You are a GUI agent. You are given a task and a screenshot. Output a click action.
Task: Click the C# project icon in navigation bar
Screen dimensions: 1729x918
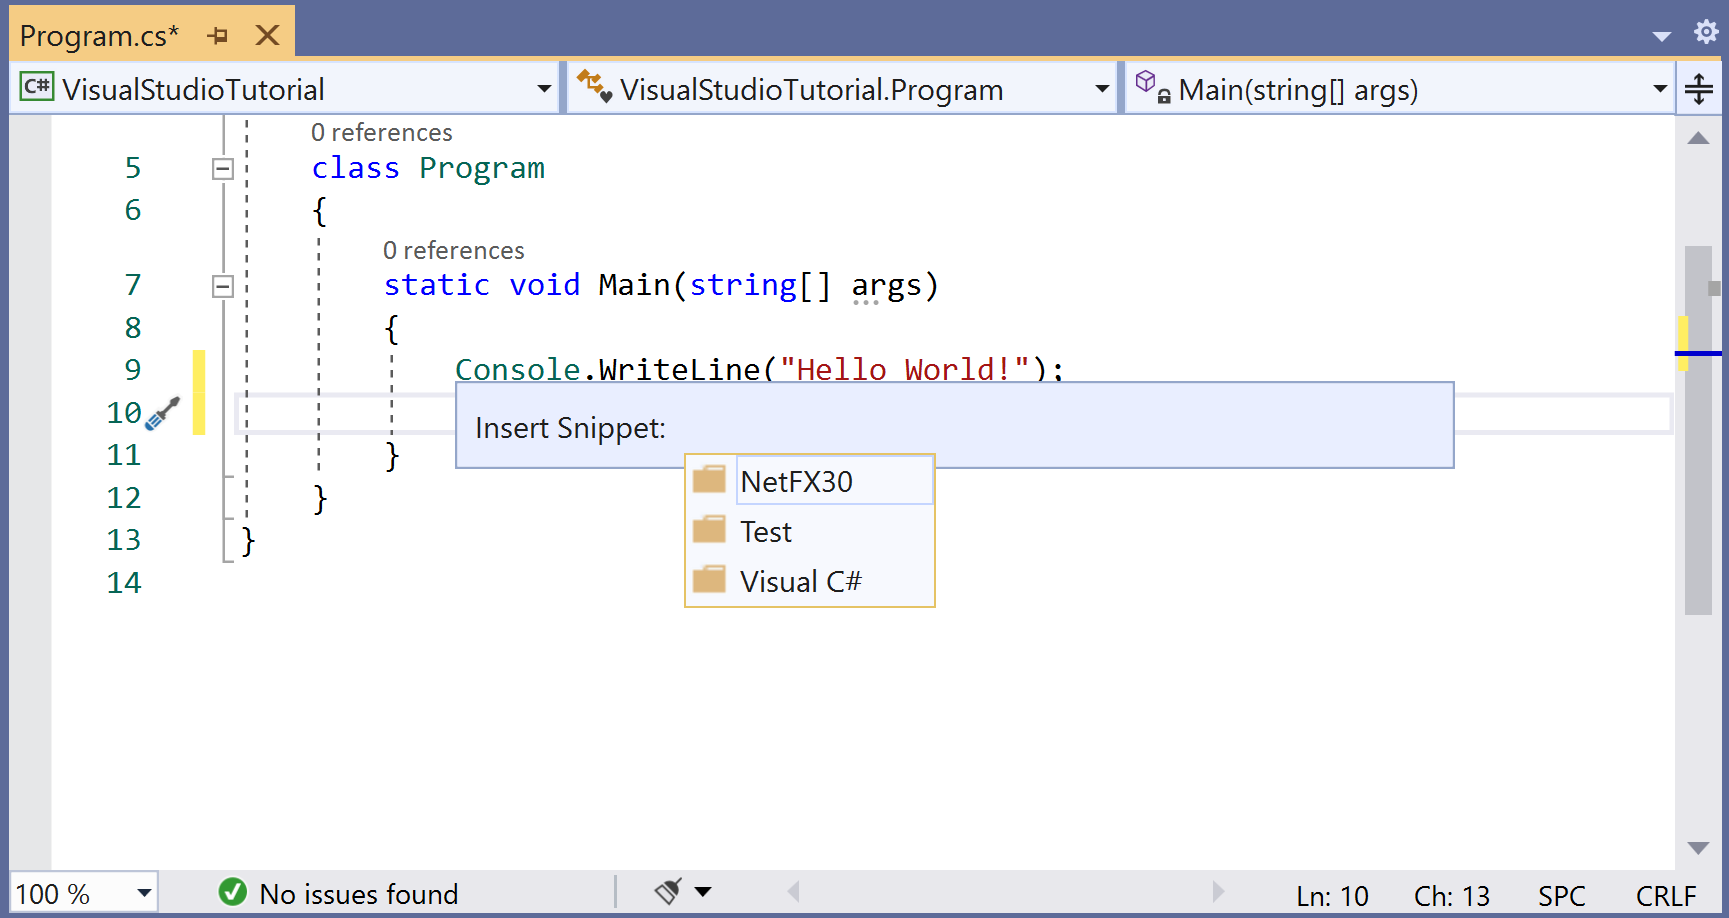[x=37, y=87]
